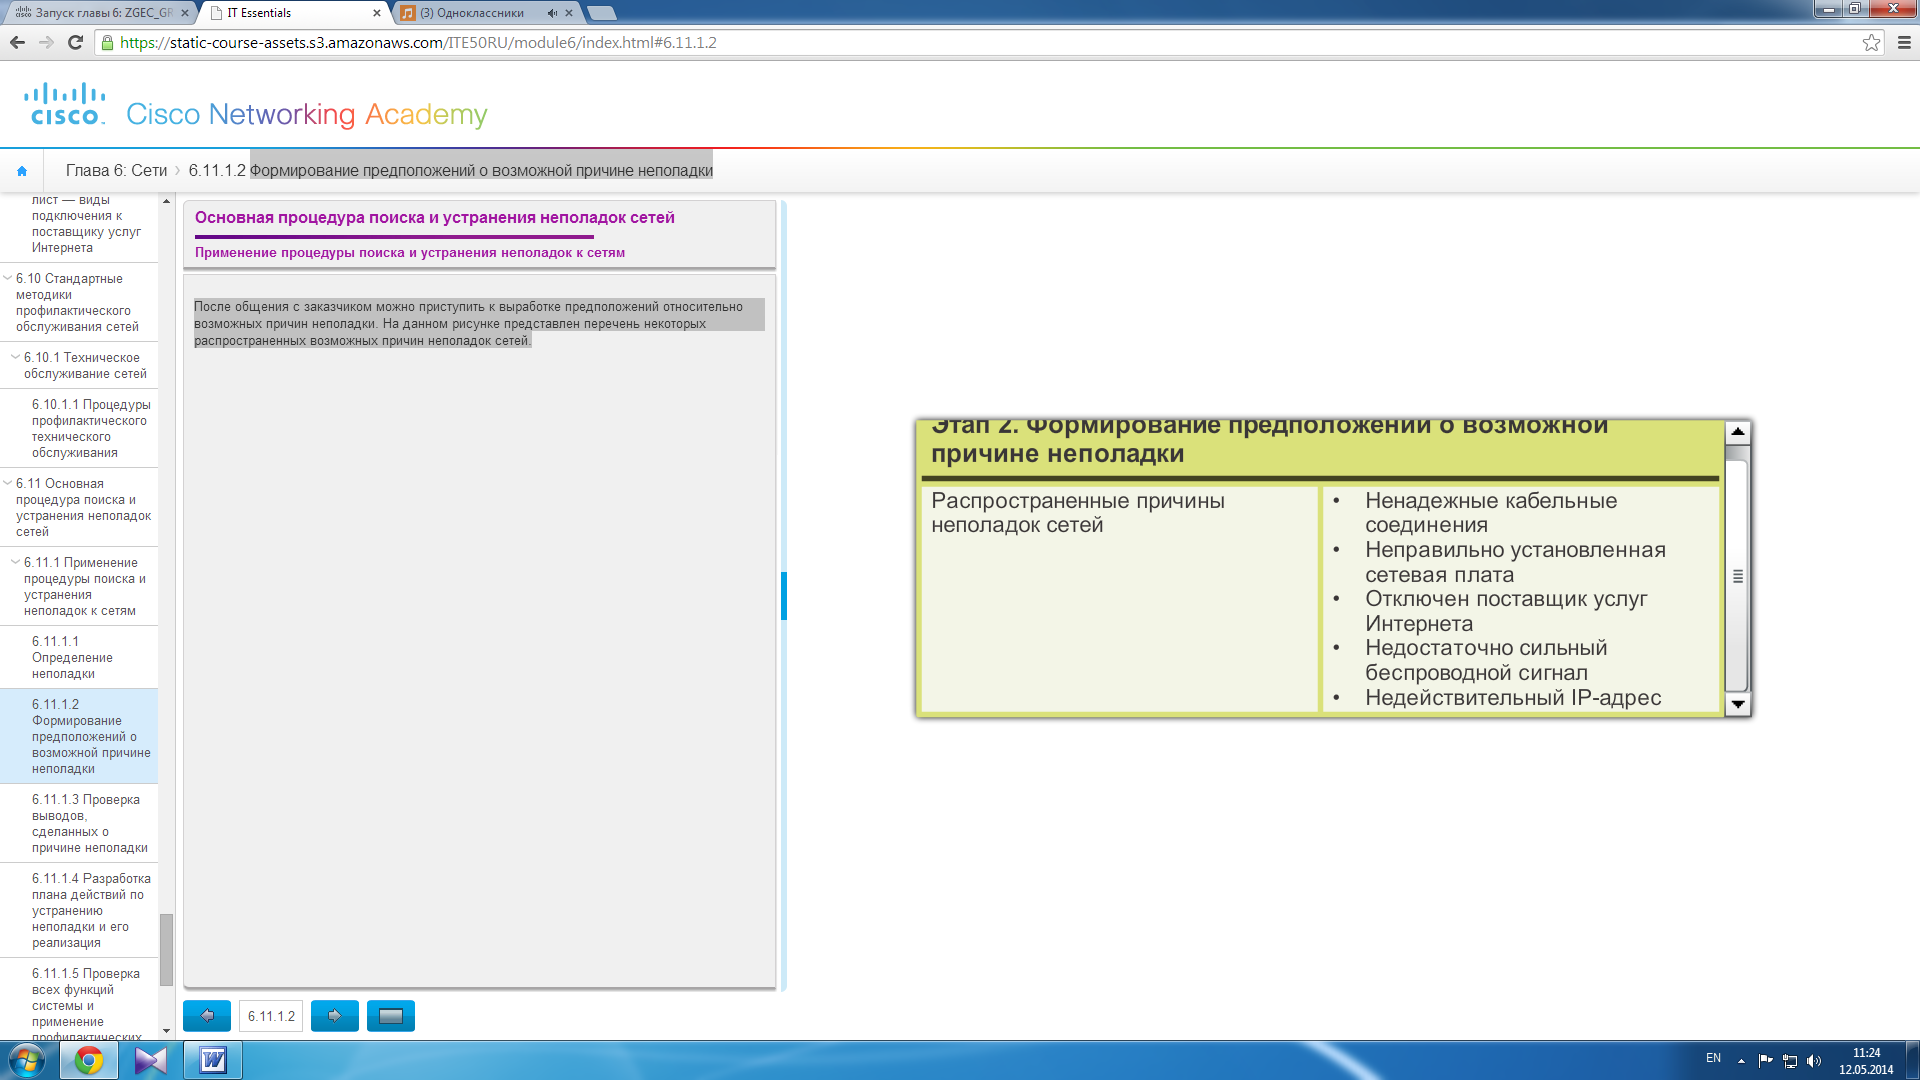Viewport: 1920px width, 1080px height.
Task: Select 6.11.1.2 Формирование предположений item
Action: [79, 736]
